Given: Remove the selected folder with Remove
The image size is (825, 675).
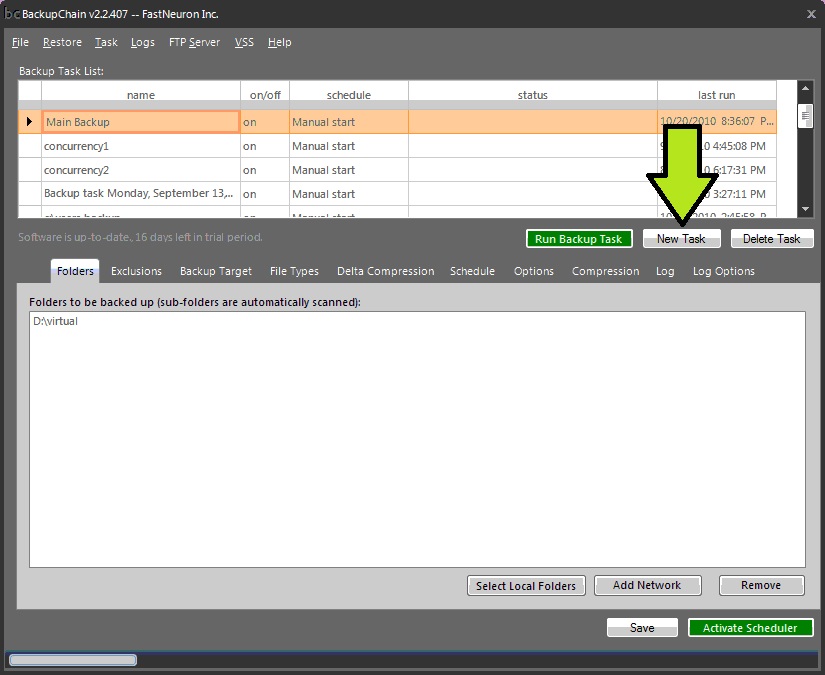Looking at the screenshot, I should pos(761,586).
